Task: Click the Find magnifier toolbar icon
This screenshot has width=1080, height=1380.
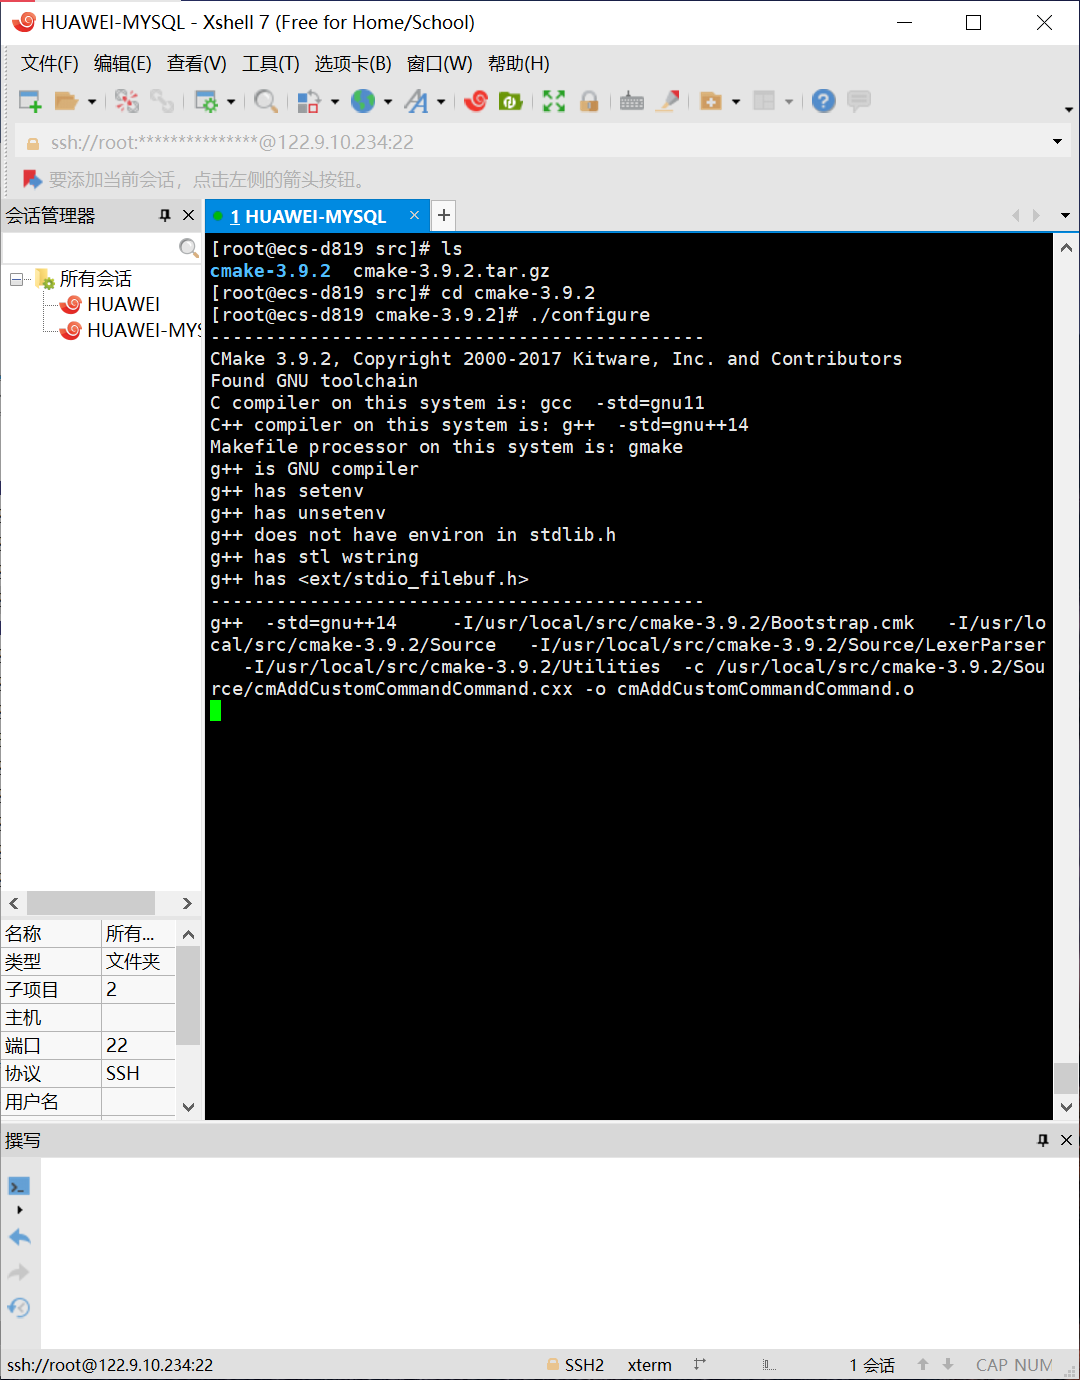Action: 265,101
